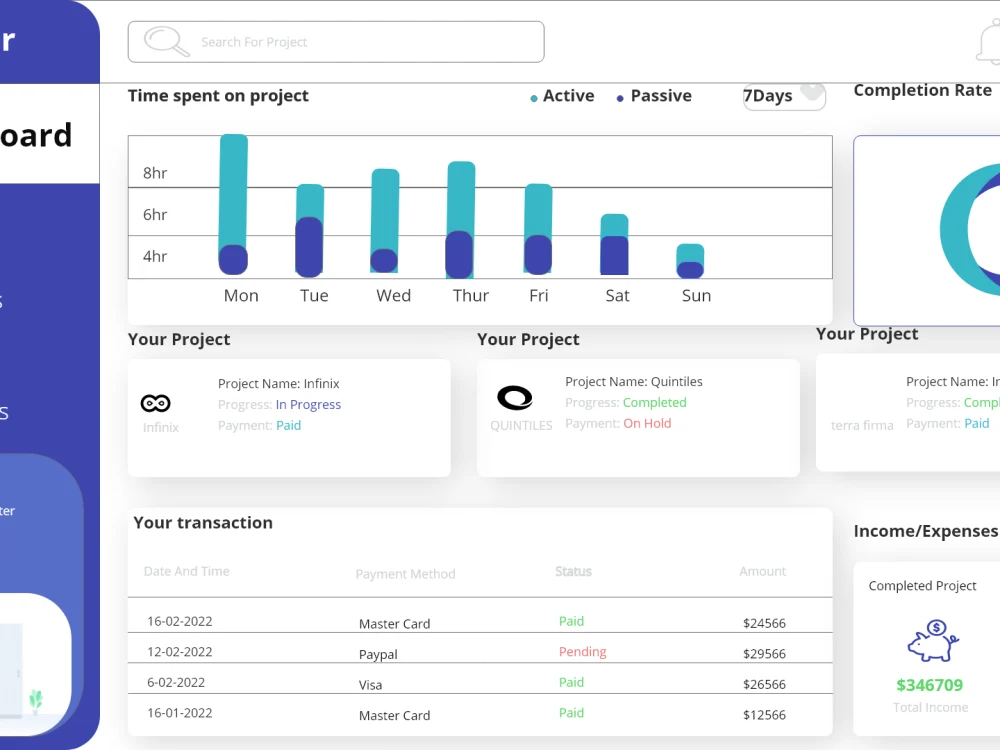Image resolution: width=1000 pixels, height=750 pixels.
Task: Open the Quintiles project card
Action: pos(638,418)
